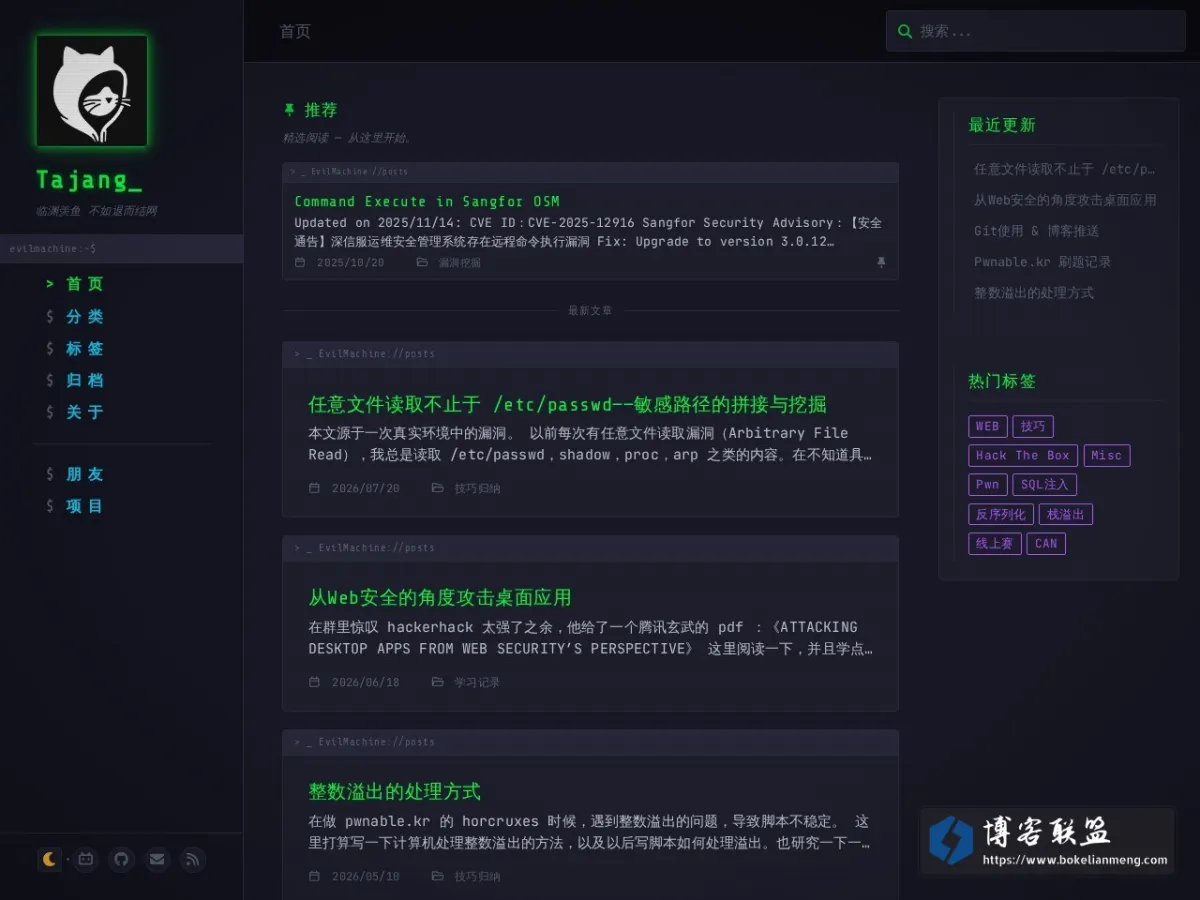
Task: Open recent update 任意文件读取不止于 /etc/p…
Action: [x=1064, y=169]
